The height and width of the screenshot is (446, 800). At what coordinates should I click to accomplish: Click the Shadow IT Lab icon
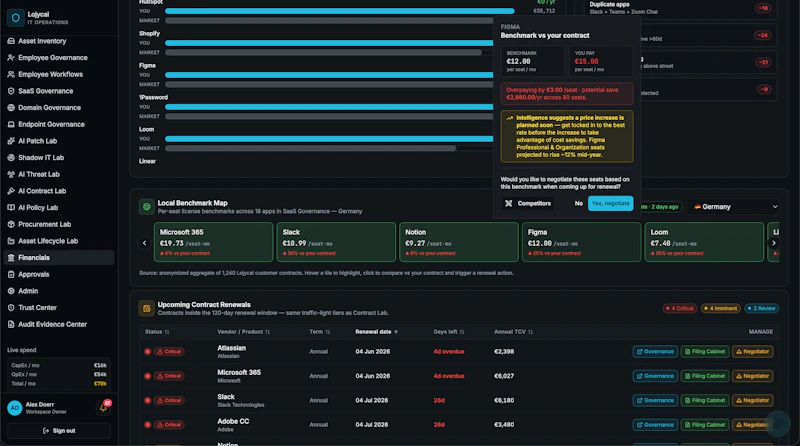[11, 158]
